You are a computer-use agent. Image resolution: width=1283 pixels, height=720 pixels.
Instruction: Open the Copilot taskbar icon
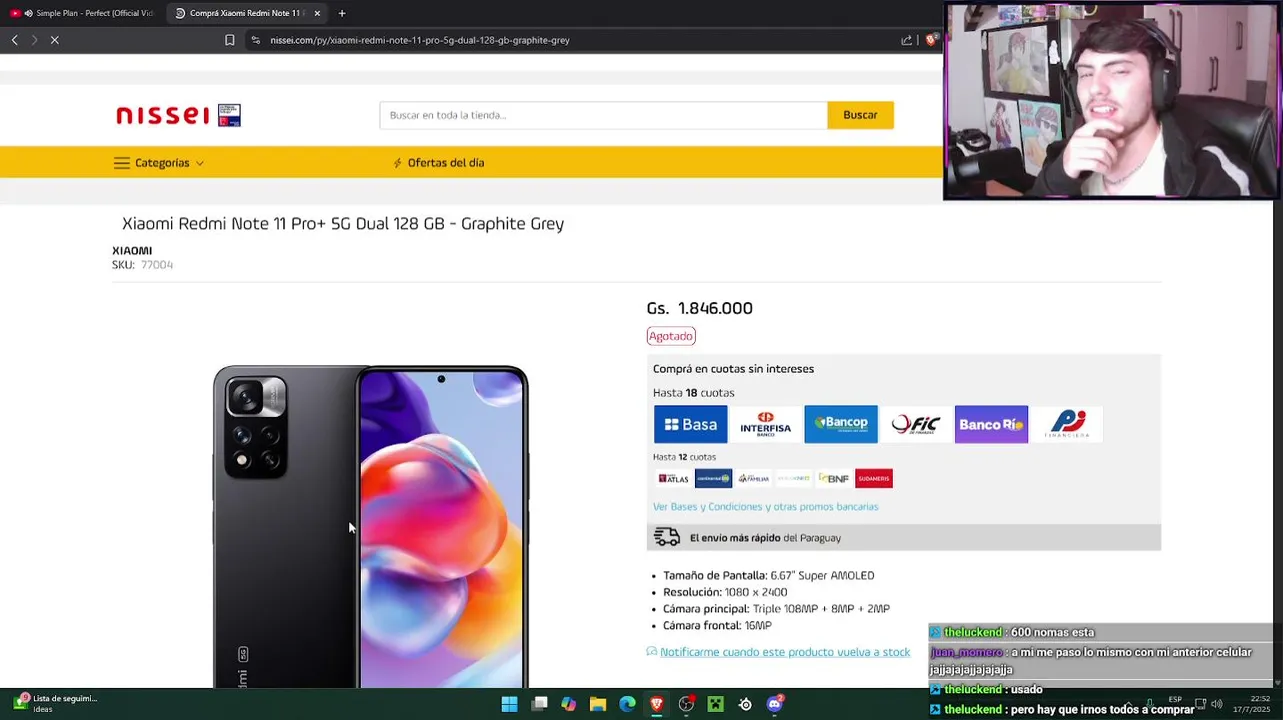pos(569,704)
